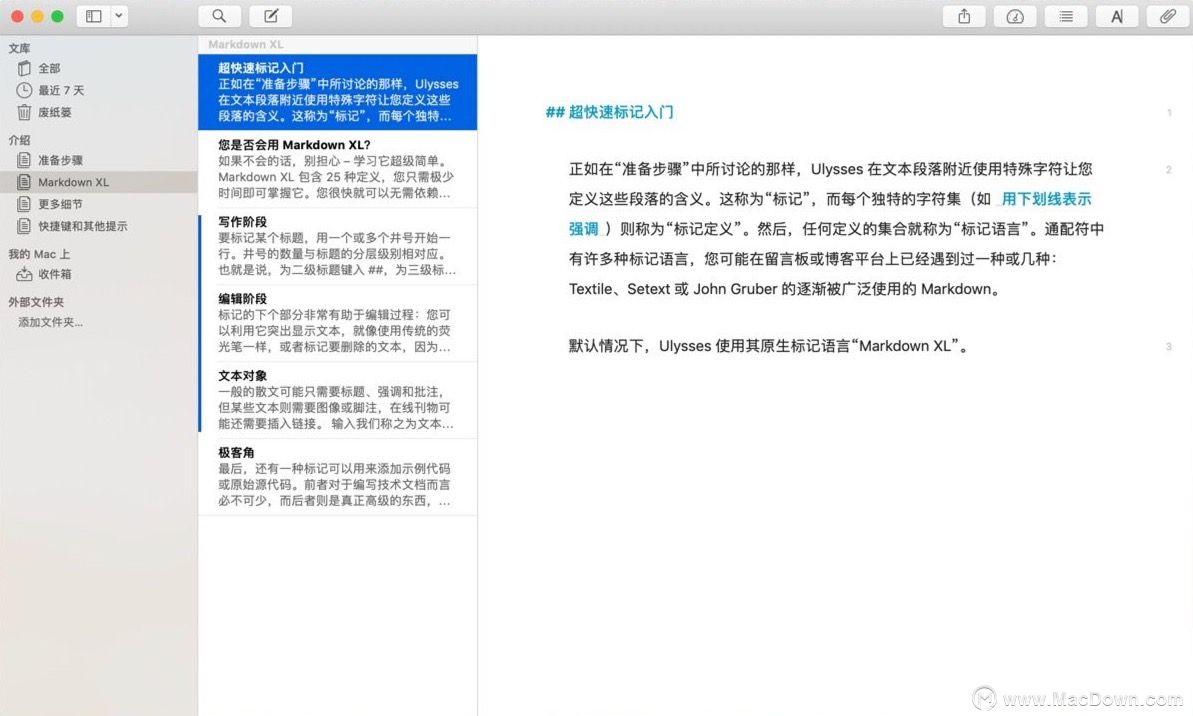Open the 编辑阶段 sheet
Image resolution: width=1193 pixels, height=716 pixels.
coord(338,323)
